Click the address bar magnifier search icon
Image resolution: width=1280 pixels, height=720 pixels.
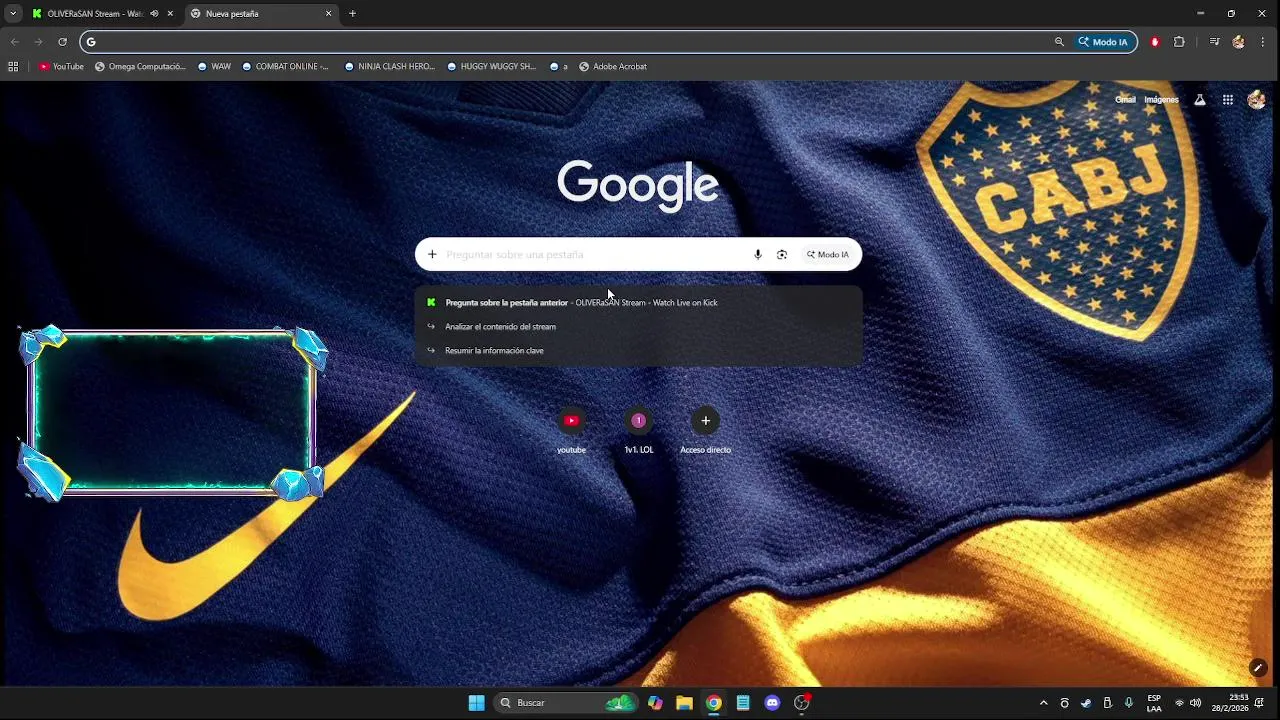(1059, 42)
